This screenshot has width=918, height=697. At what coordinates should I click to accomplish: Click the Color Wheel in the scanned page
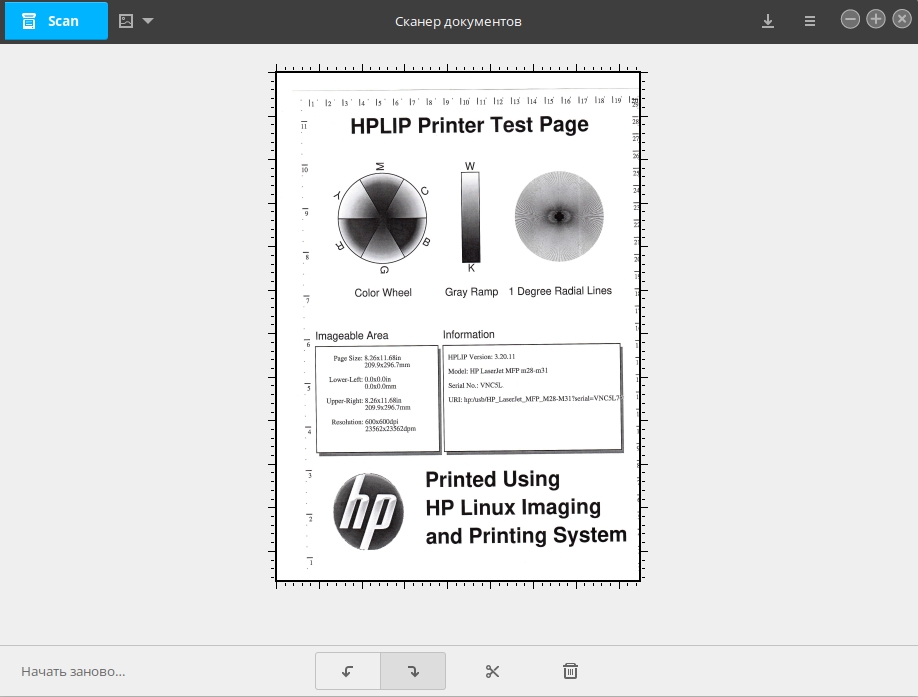pos(382,218)
